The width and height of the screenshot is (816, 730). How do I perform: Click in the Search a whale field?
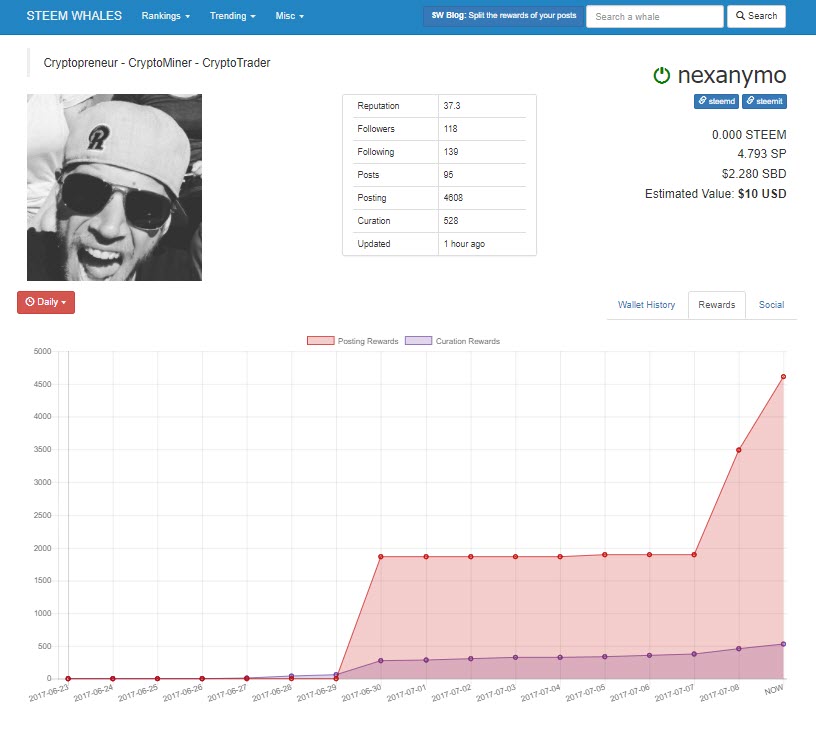655,17
